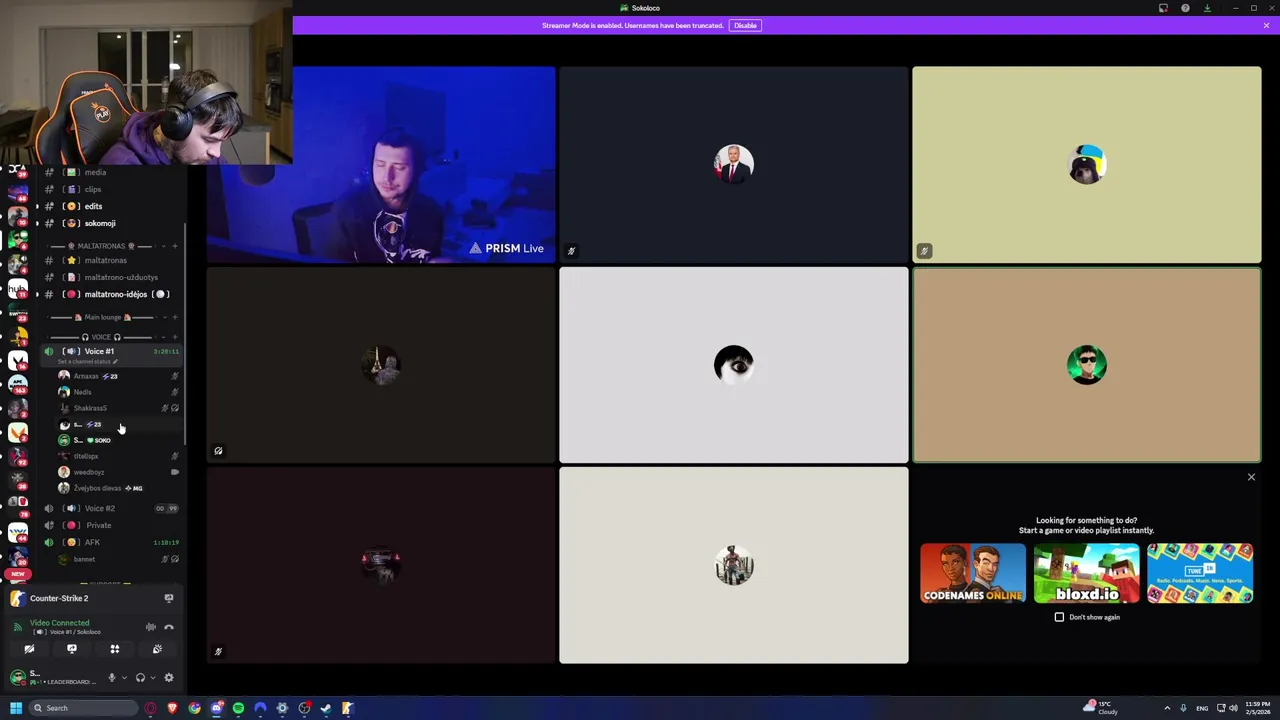Viewport: 1280px width, 720px height.
Task: Select user weedboyz in voice list
Action: 118,472
